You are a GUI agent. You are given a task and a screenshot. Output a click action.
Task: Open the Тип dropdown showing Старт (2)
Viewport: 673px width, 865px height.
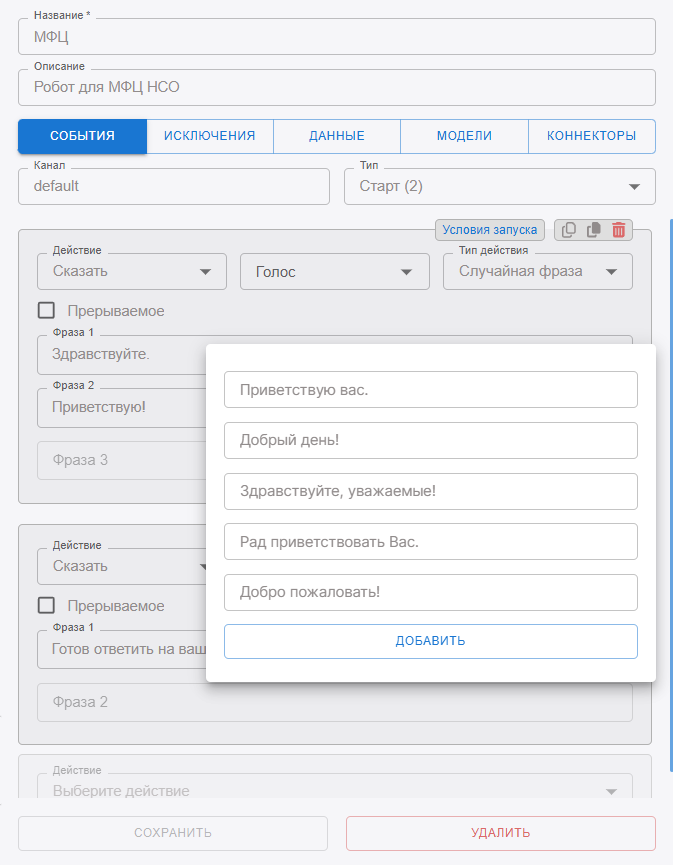[499, 186]
